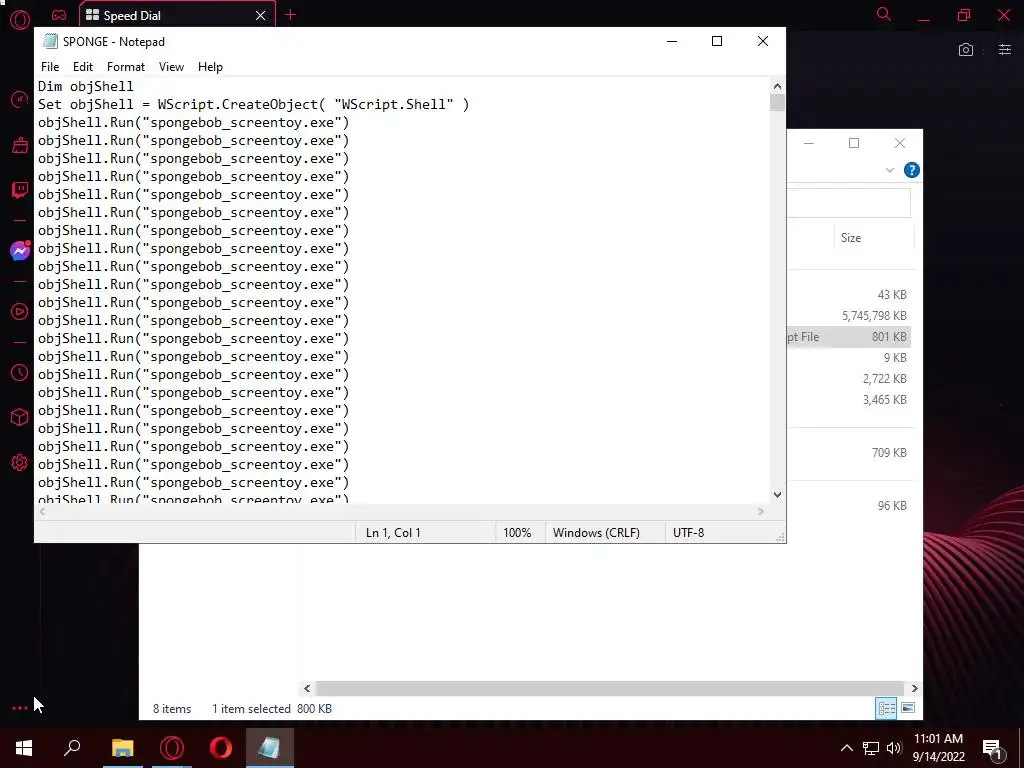The height and width of the screenshot is (768, 1024).
Task: Select the 96 KB file row
Action: click(x=849, y=505)
